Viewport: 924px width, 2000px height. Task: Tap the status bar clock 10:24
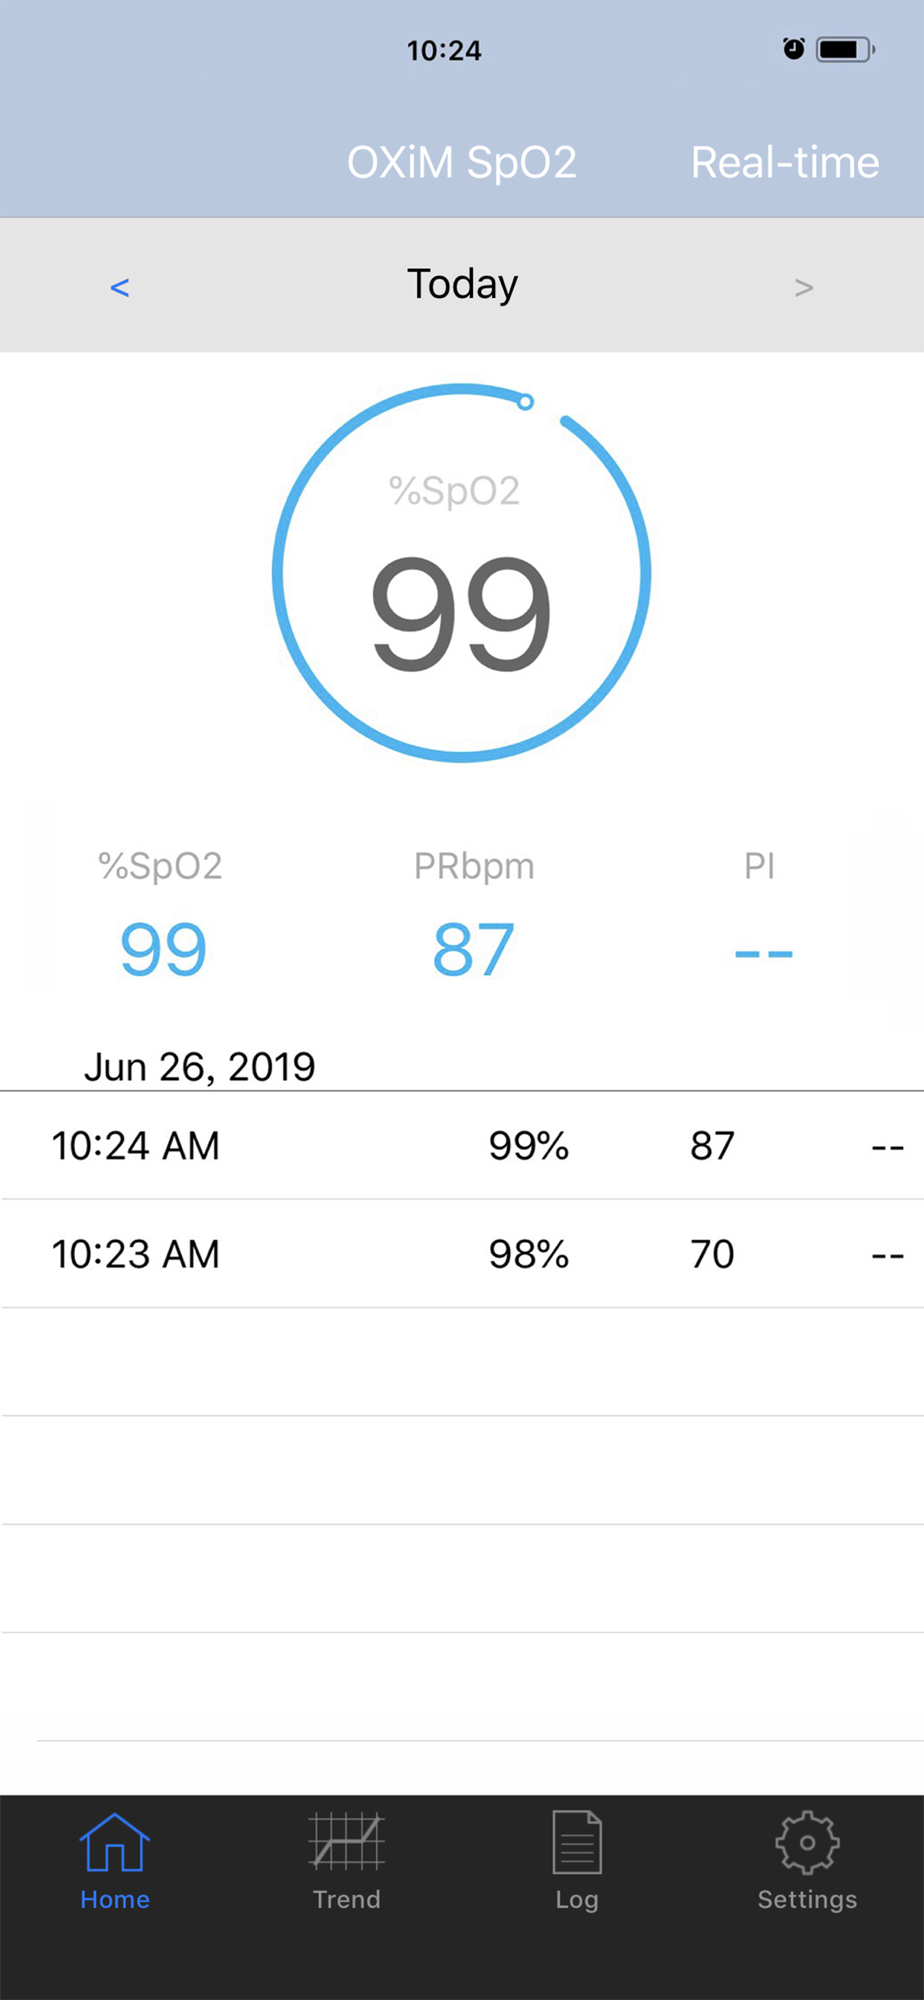click(444, 50)
